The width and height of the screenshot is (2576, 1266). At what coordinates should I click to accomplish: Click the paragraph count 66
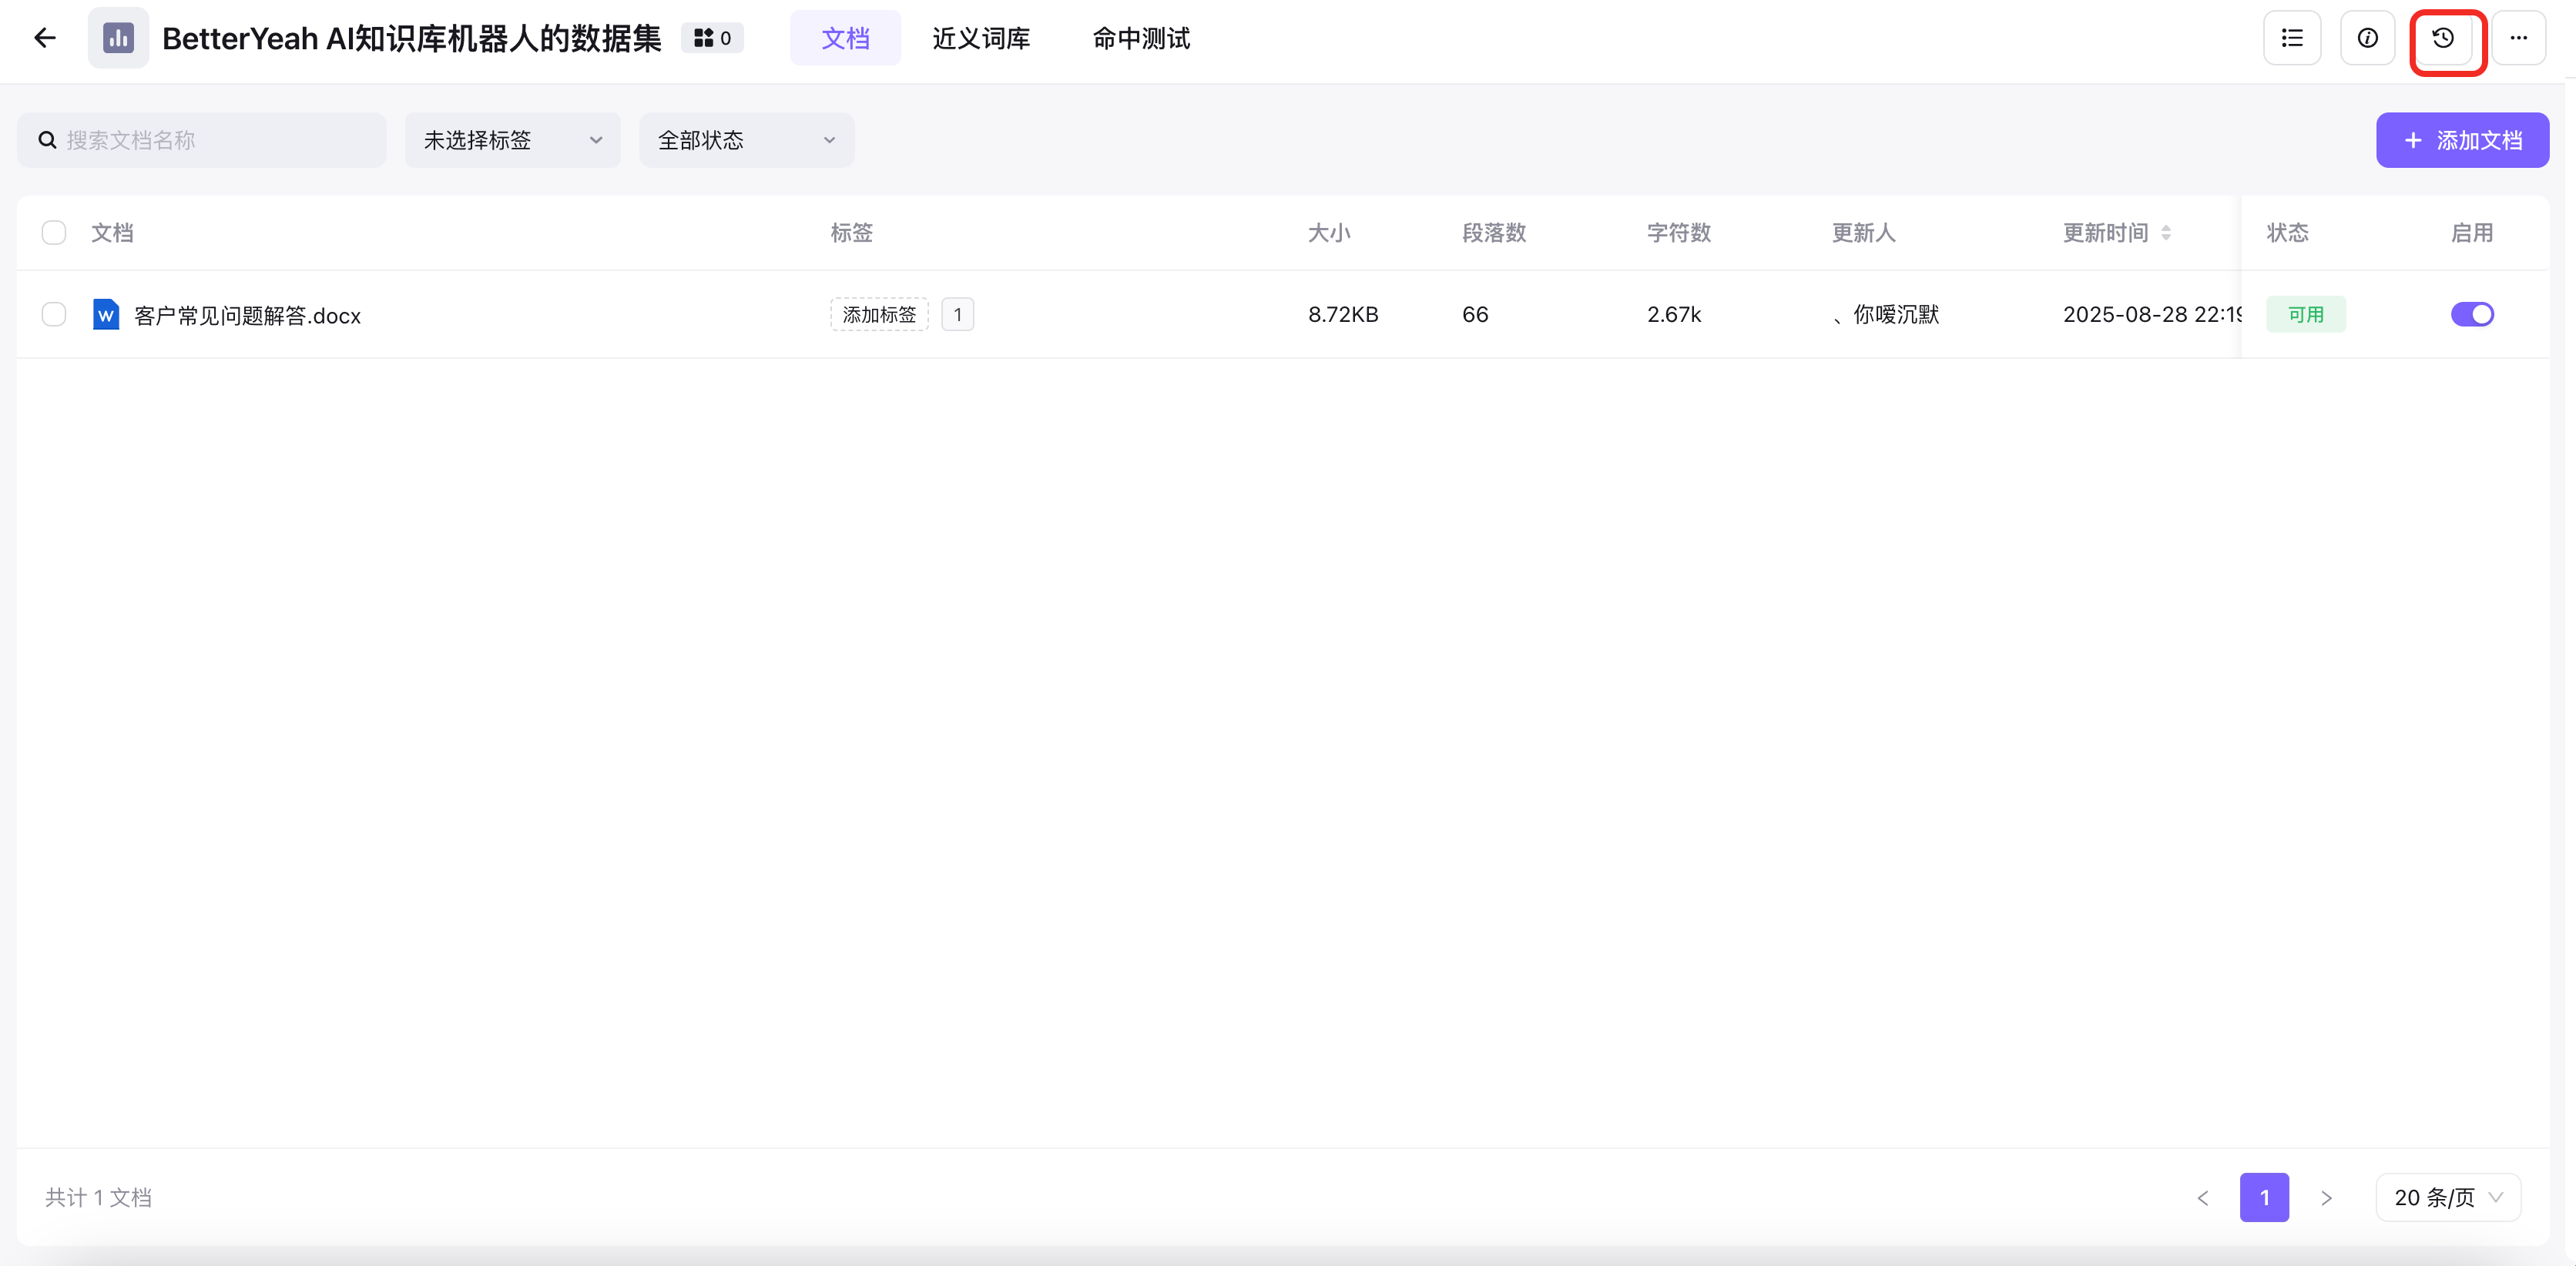pyautogui.click(x=1475, y=315)
